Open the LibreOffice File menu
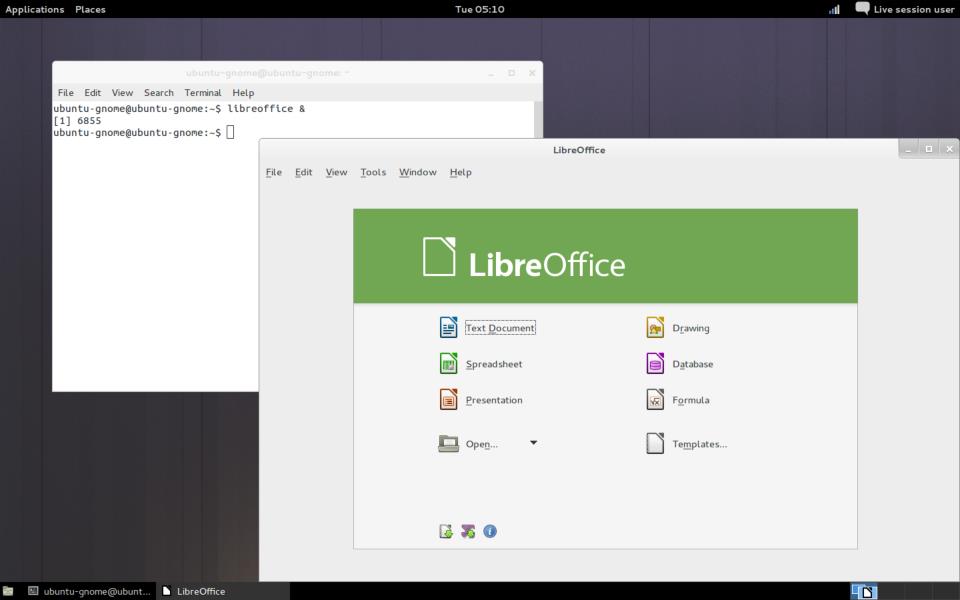This screenshot has width=960, height=600. click(x=274, y=173)
